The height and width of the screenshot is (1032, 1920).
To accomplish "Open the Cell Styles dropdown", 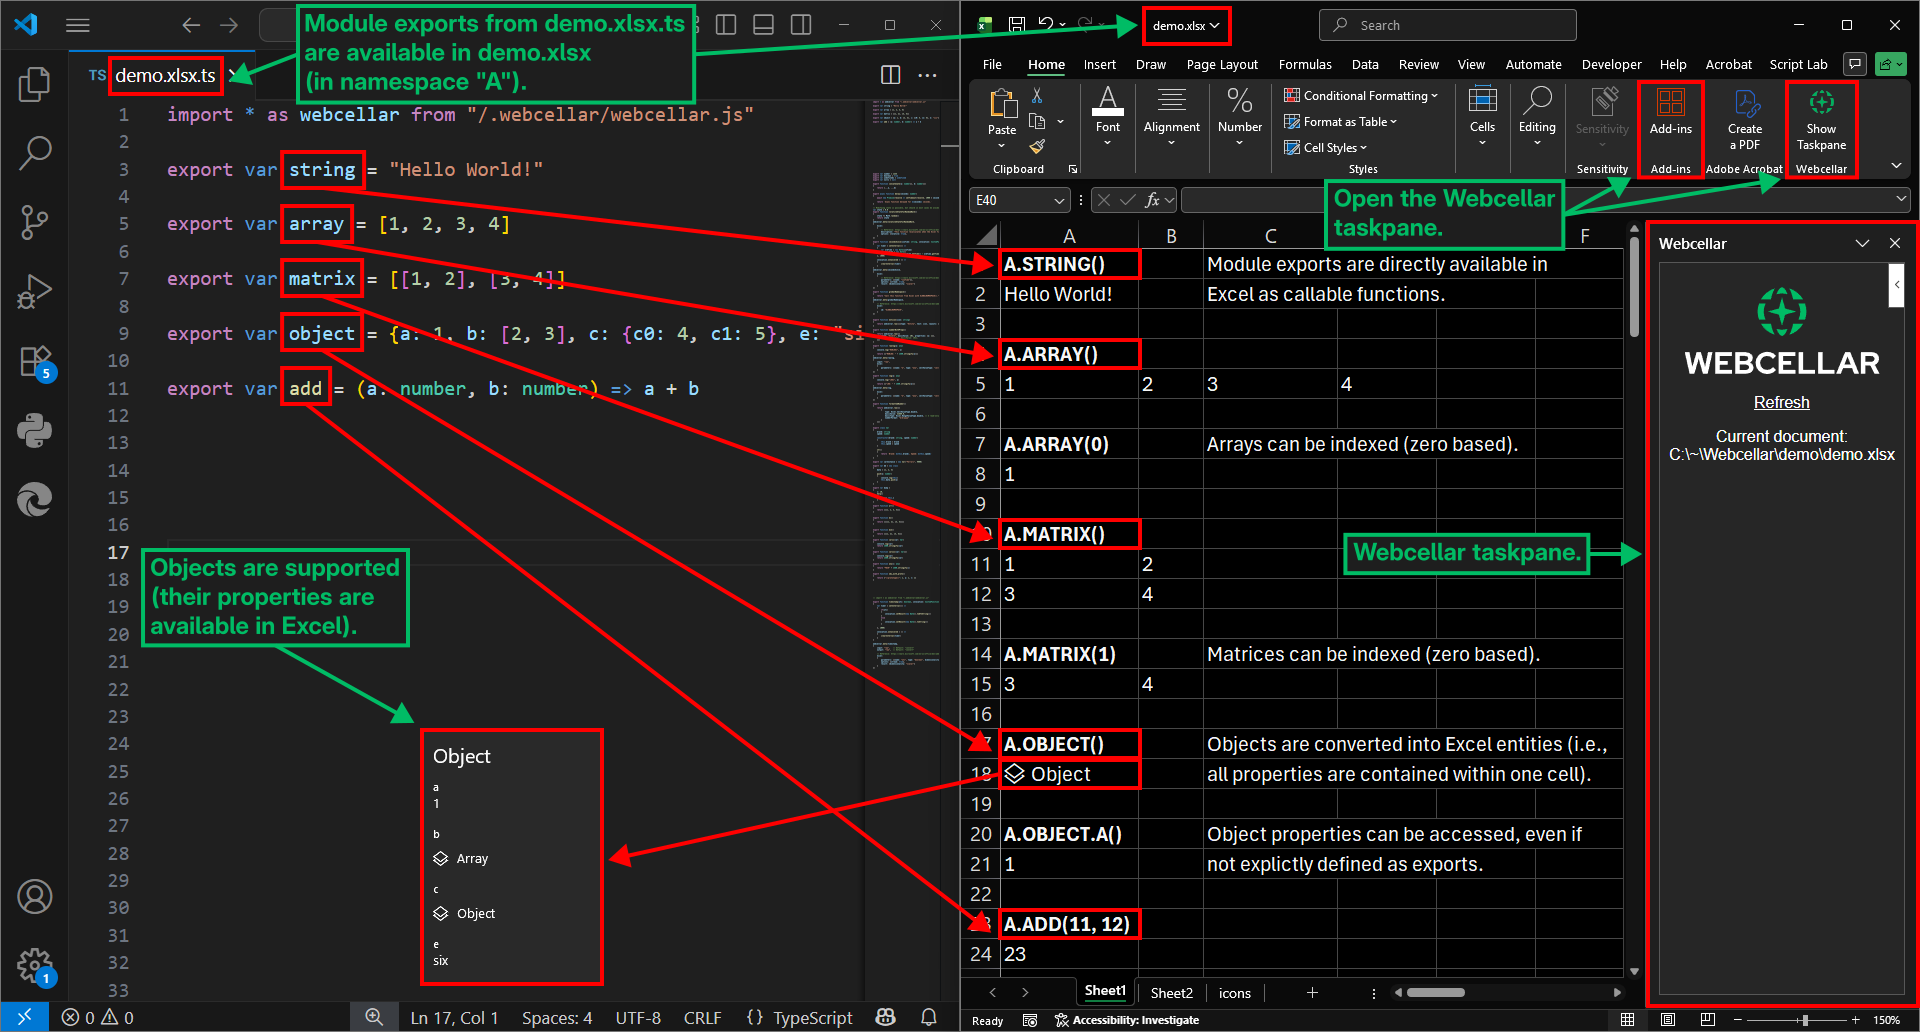I will click(x=1326, y=148).
